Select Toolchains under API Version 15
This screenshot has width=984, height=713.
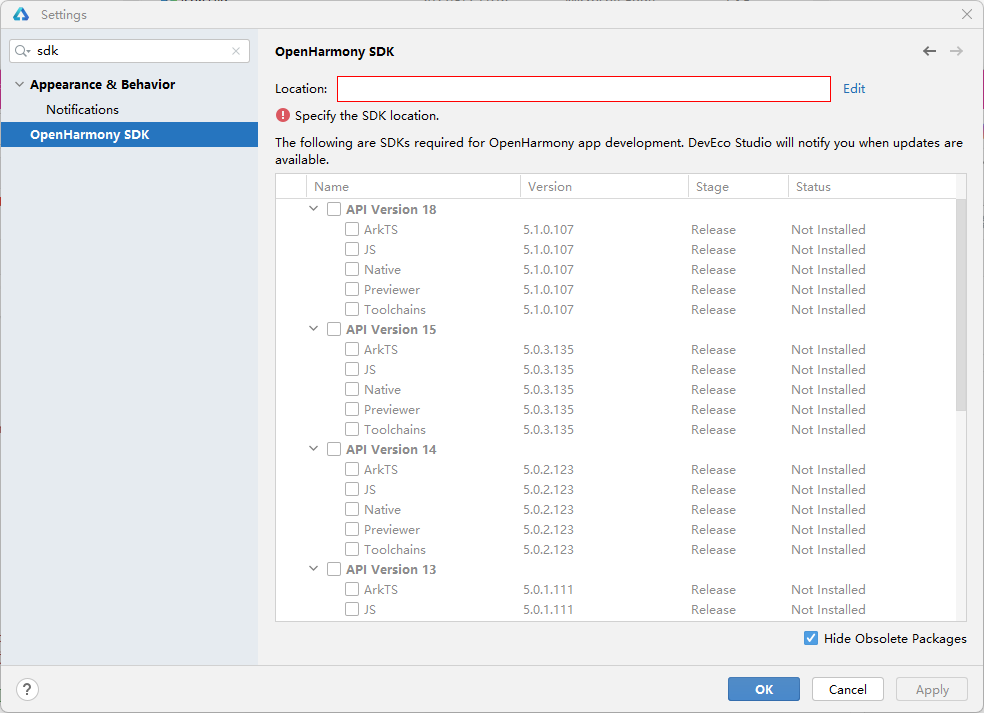(x=395, y=429)
